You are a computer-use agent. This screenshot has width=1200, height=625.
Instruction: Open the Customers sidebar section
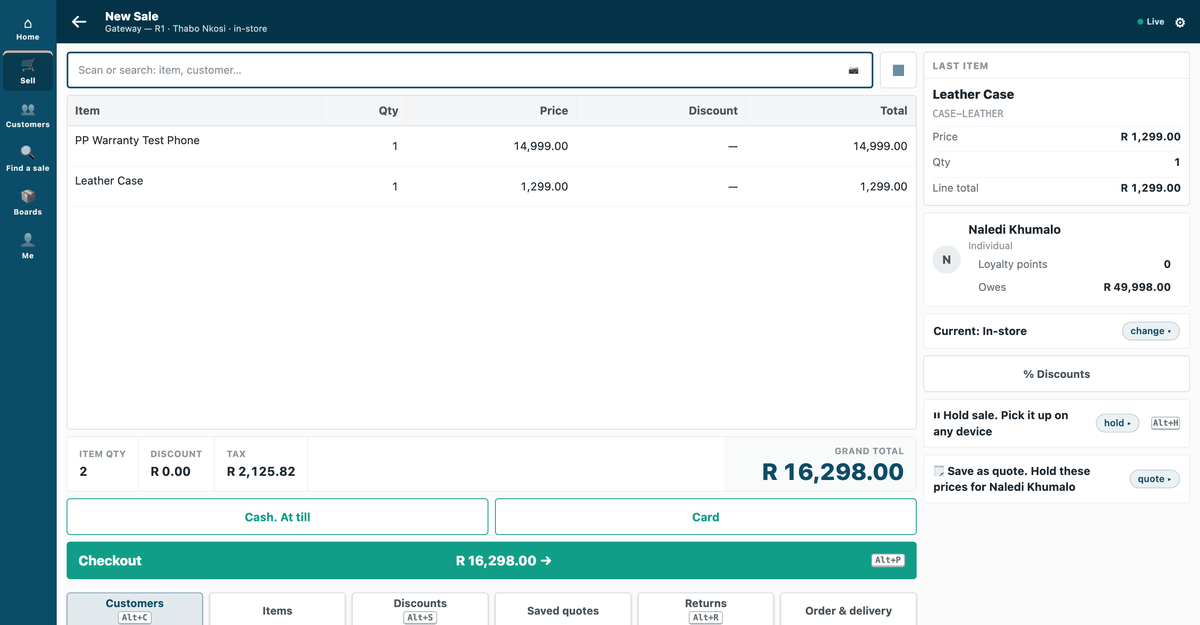[28, 116]
